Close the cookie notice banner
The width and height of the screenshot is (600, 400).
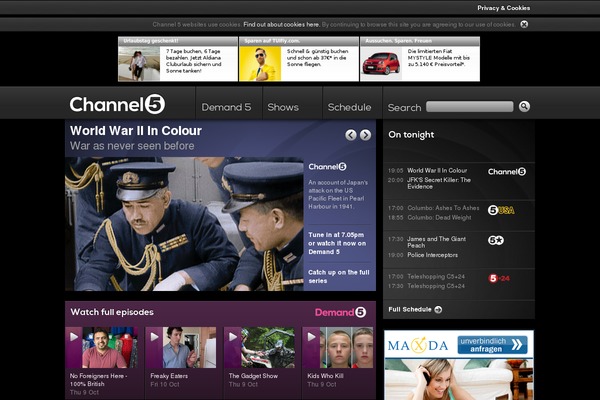(524, 24)
